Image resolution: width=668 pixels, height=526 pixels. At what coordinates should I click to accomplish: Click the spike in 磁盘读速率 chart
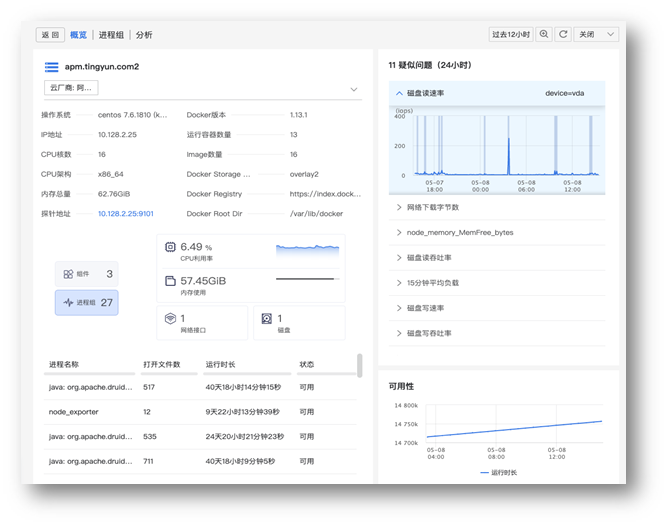[x=509, y=155]
